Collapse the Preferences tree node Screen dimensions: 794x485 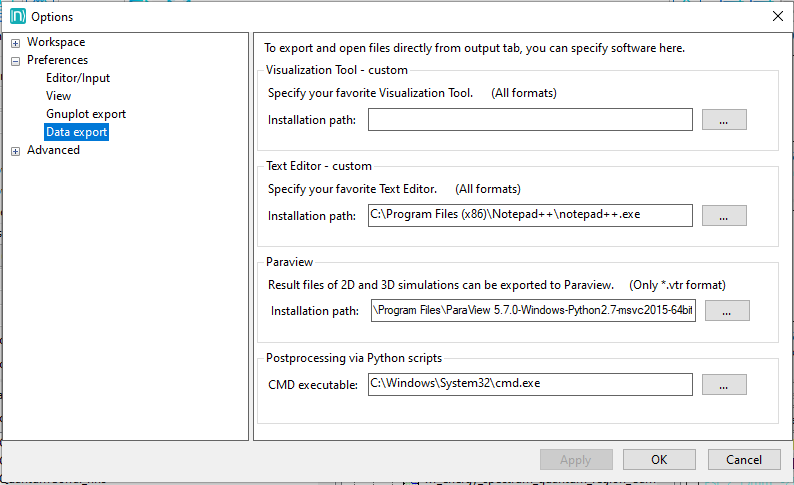click(x=15, y=61)
